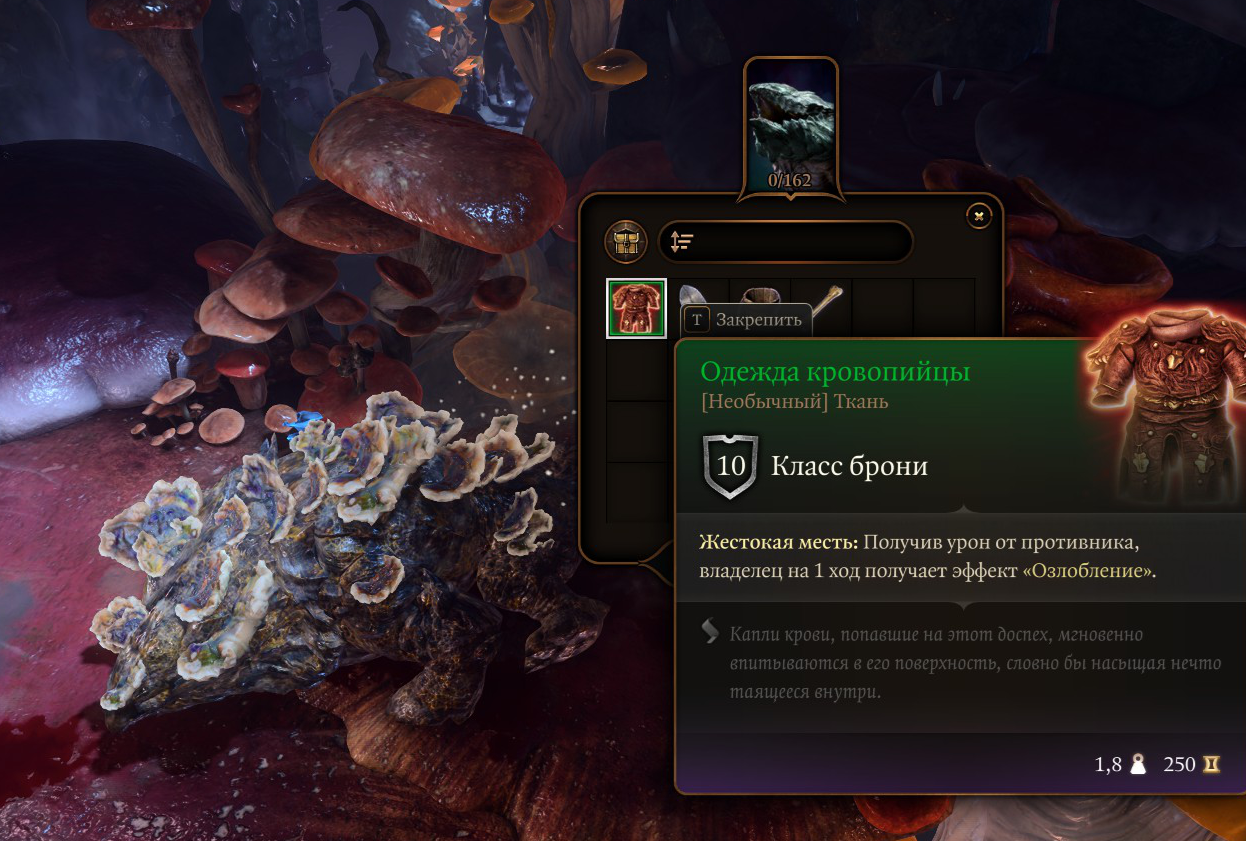Take all loot with the chest icon
The image size is (1246, 841).
pyautogui.click(x=626, y=242)
